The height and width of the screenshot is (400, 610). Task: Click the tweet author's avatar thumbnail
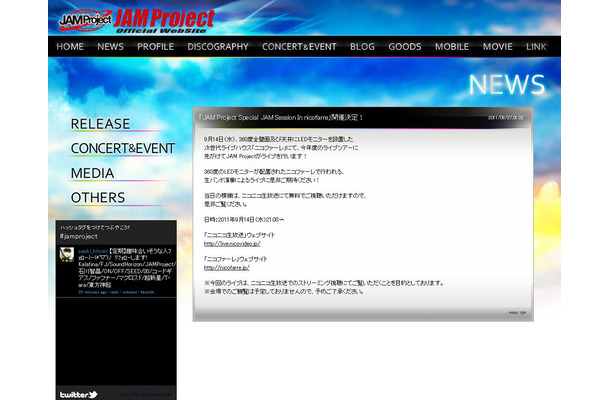[x=67, y=254]
